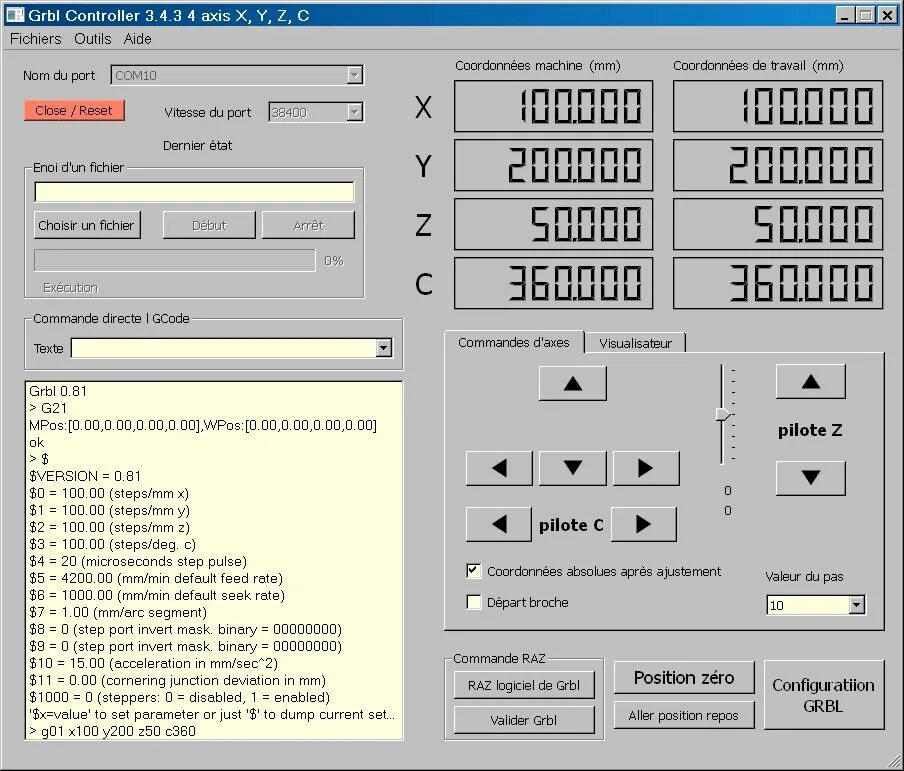The height and width of the screenshot is (771, 904).
Task: Click the vertical jog speed slider handle
Action: pos(722,415)
